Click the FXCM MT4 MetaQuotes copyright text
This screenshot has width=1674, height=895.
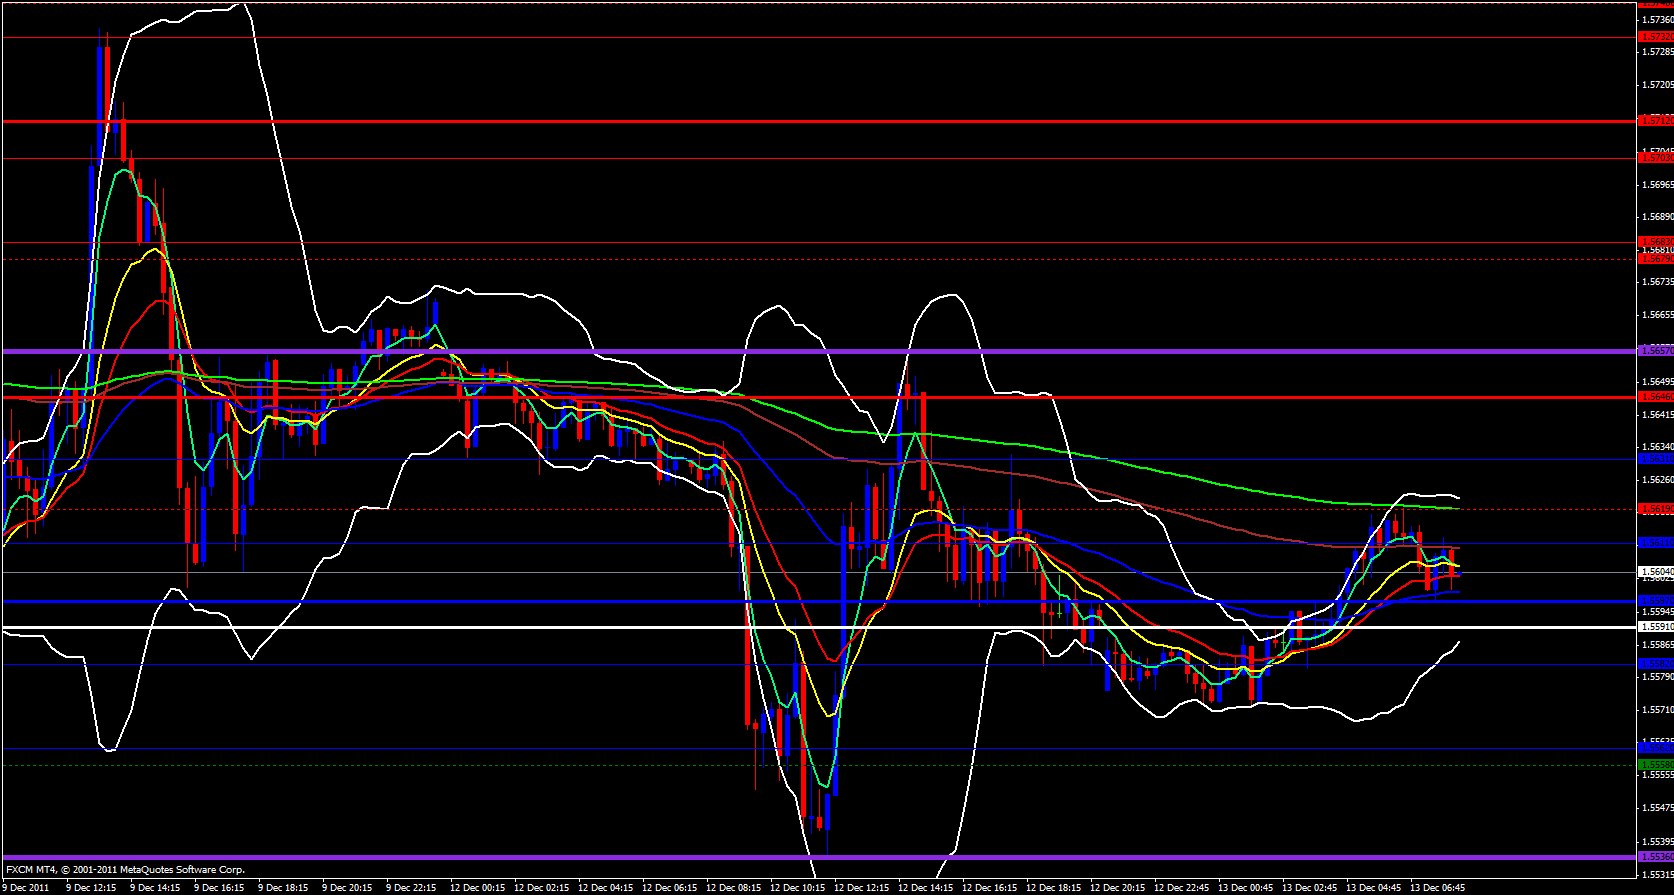pyautogui.click(x=125, y=870)
